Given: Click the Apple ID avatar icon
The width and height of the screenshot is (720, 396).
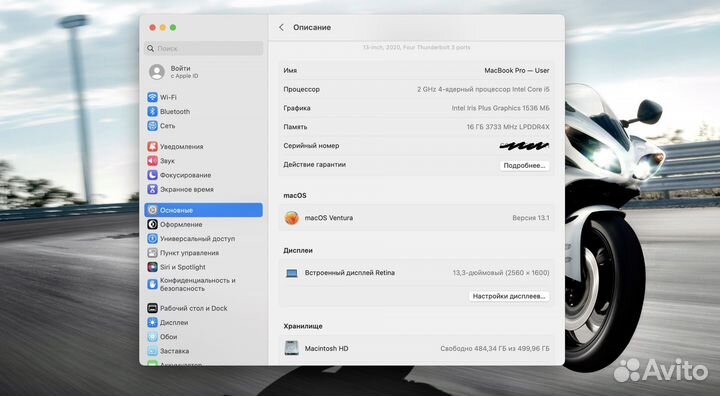Looking at the screenshot, I should click(157, 72).
